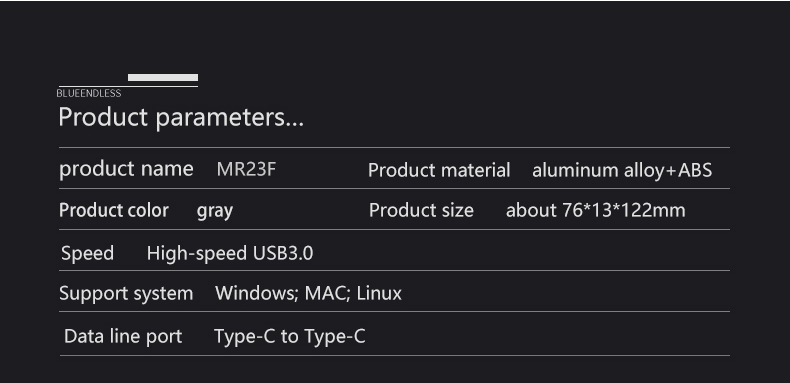
Task: Select the about 76*13*122mm text
Action: coord(596,210)
